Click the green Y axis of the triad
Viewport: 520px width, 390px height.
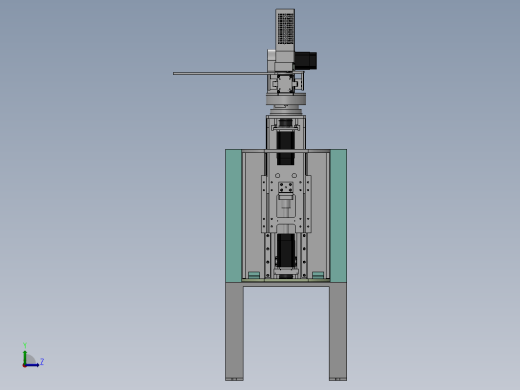click(x=25, y=357)
